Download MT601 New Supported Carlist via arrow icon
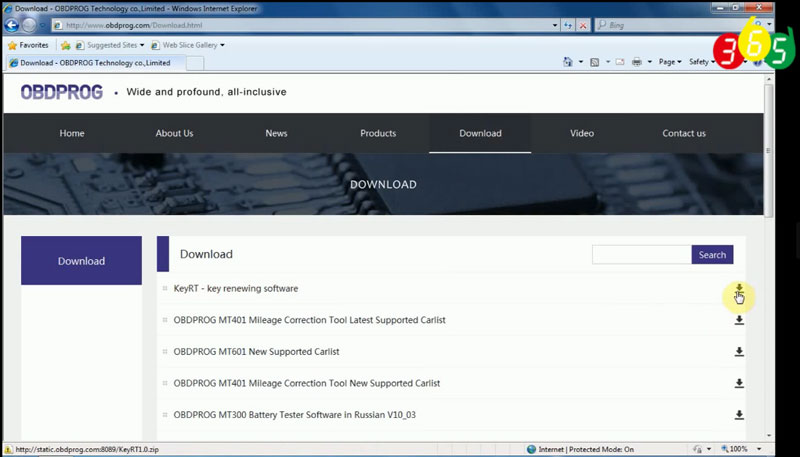Image resolution: width=800 pixels, height=457 pixels. tap(739, 352)
